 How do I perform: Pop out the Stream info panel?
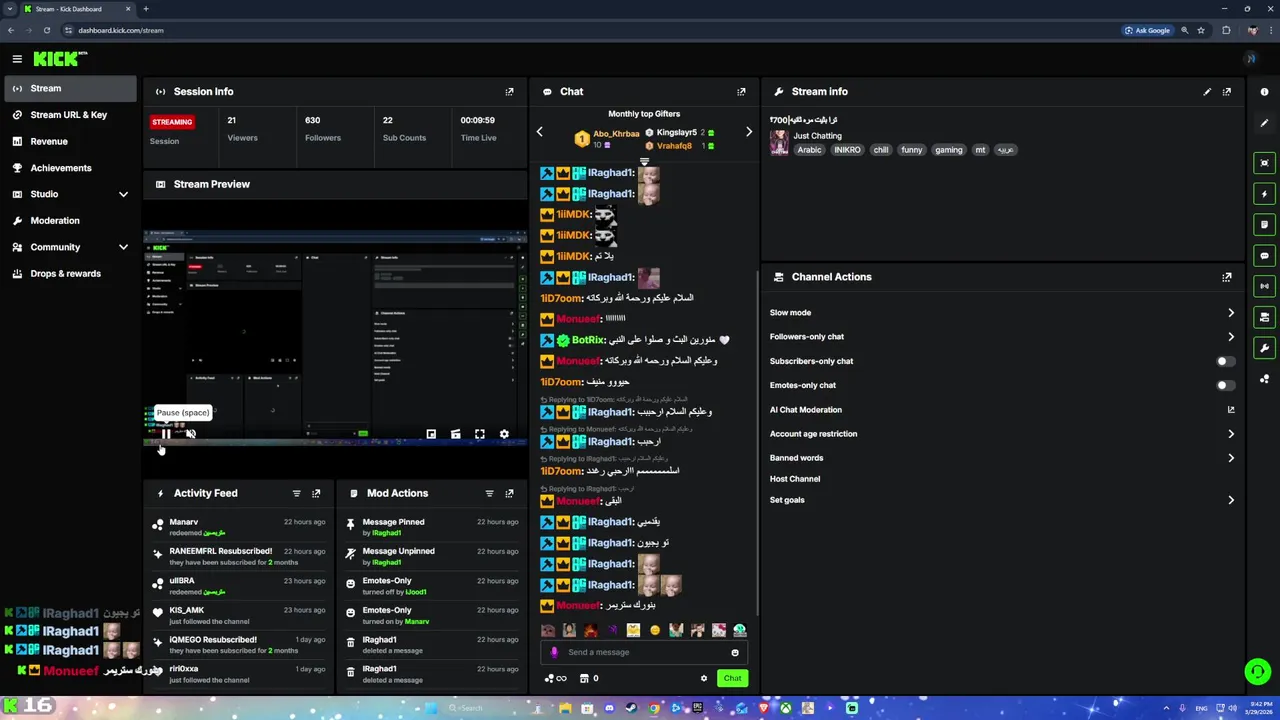[1227, 92]
